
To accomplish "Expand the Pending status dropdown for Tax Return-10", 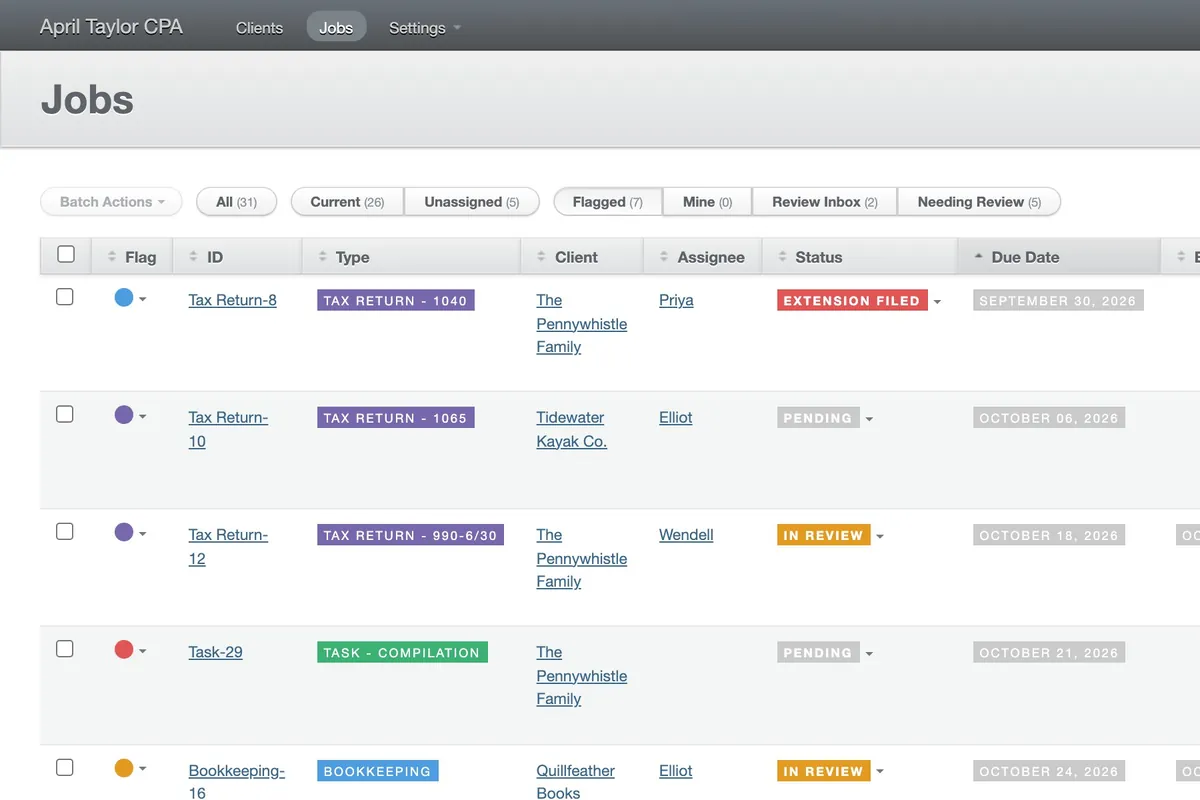I will click(869, 419).
